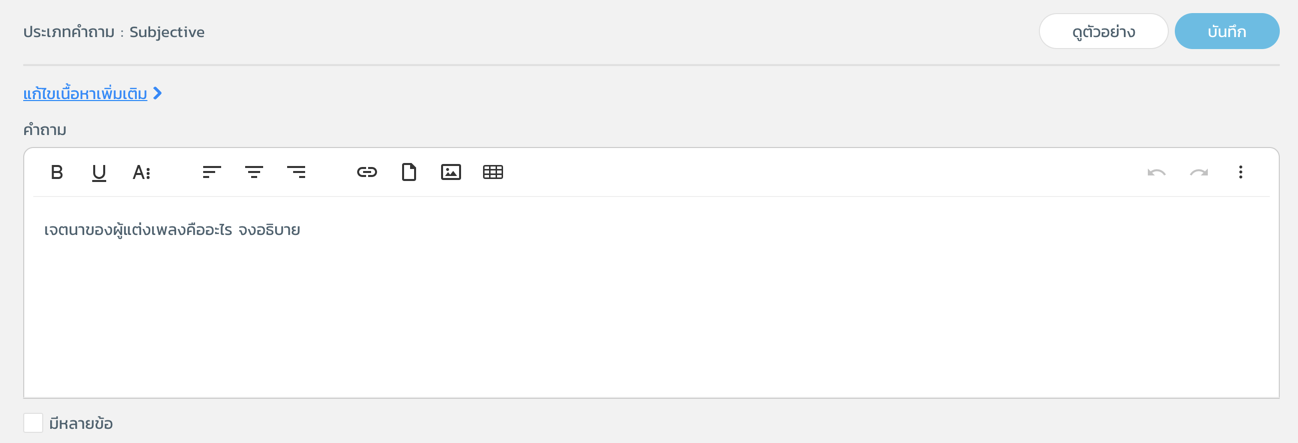Align text to the right

coord(296,172)
